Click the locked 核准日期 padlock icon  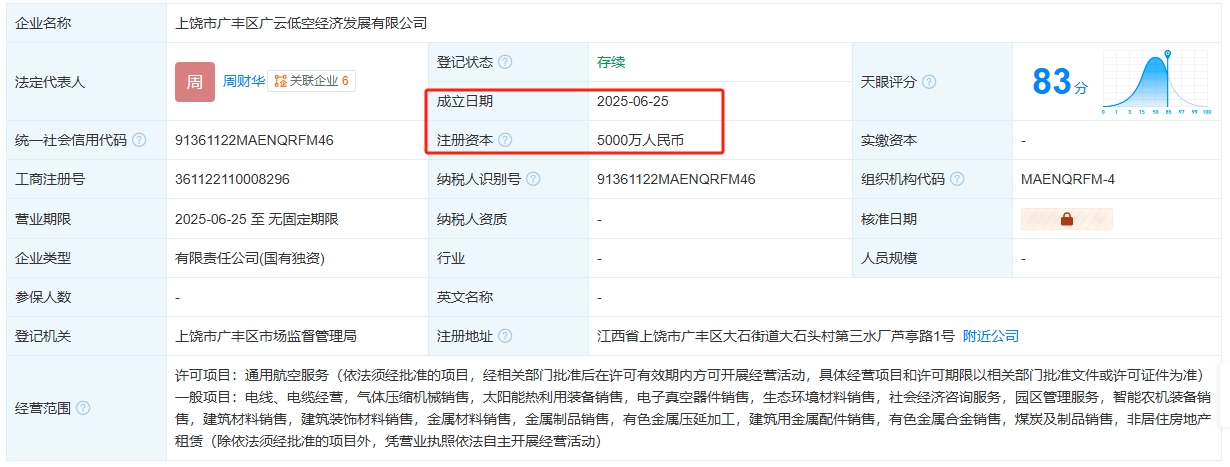(1066, 219)
